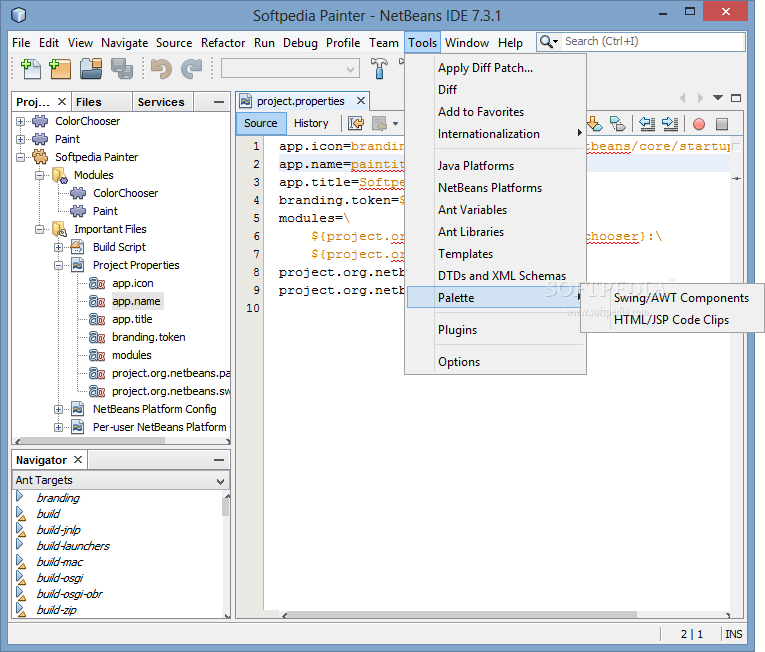765x652 pixels.
Task: Expand the Paint project node
Action: pyautogui.click(x=20, y=139)
